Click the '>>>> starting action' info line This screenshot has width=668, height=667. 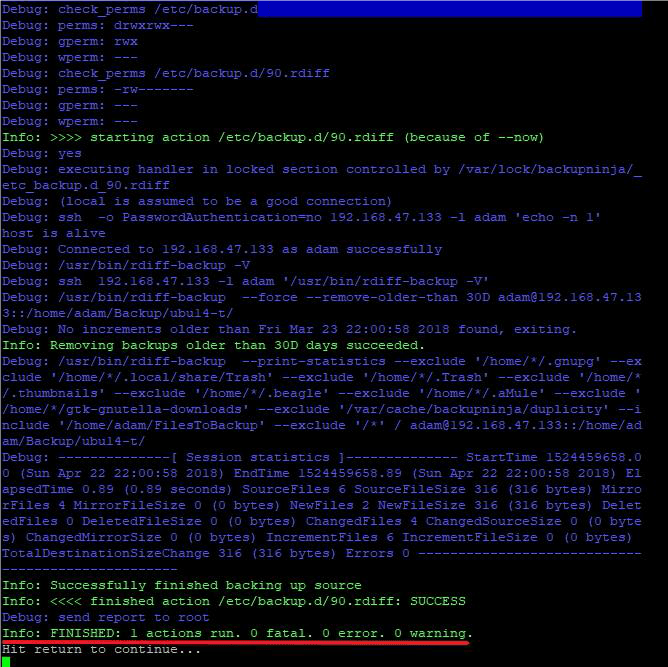point(273,138)
